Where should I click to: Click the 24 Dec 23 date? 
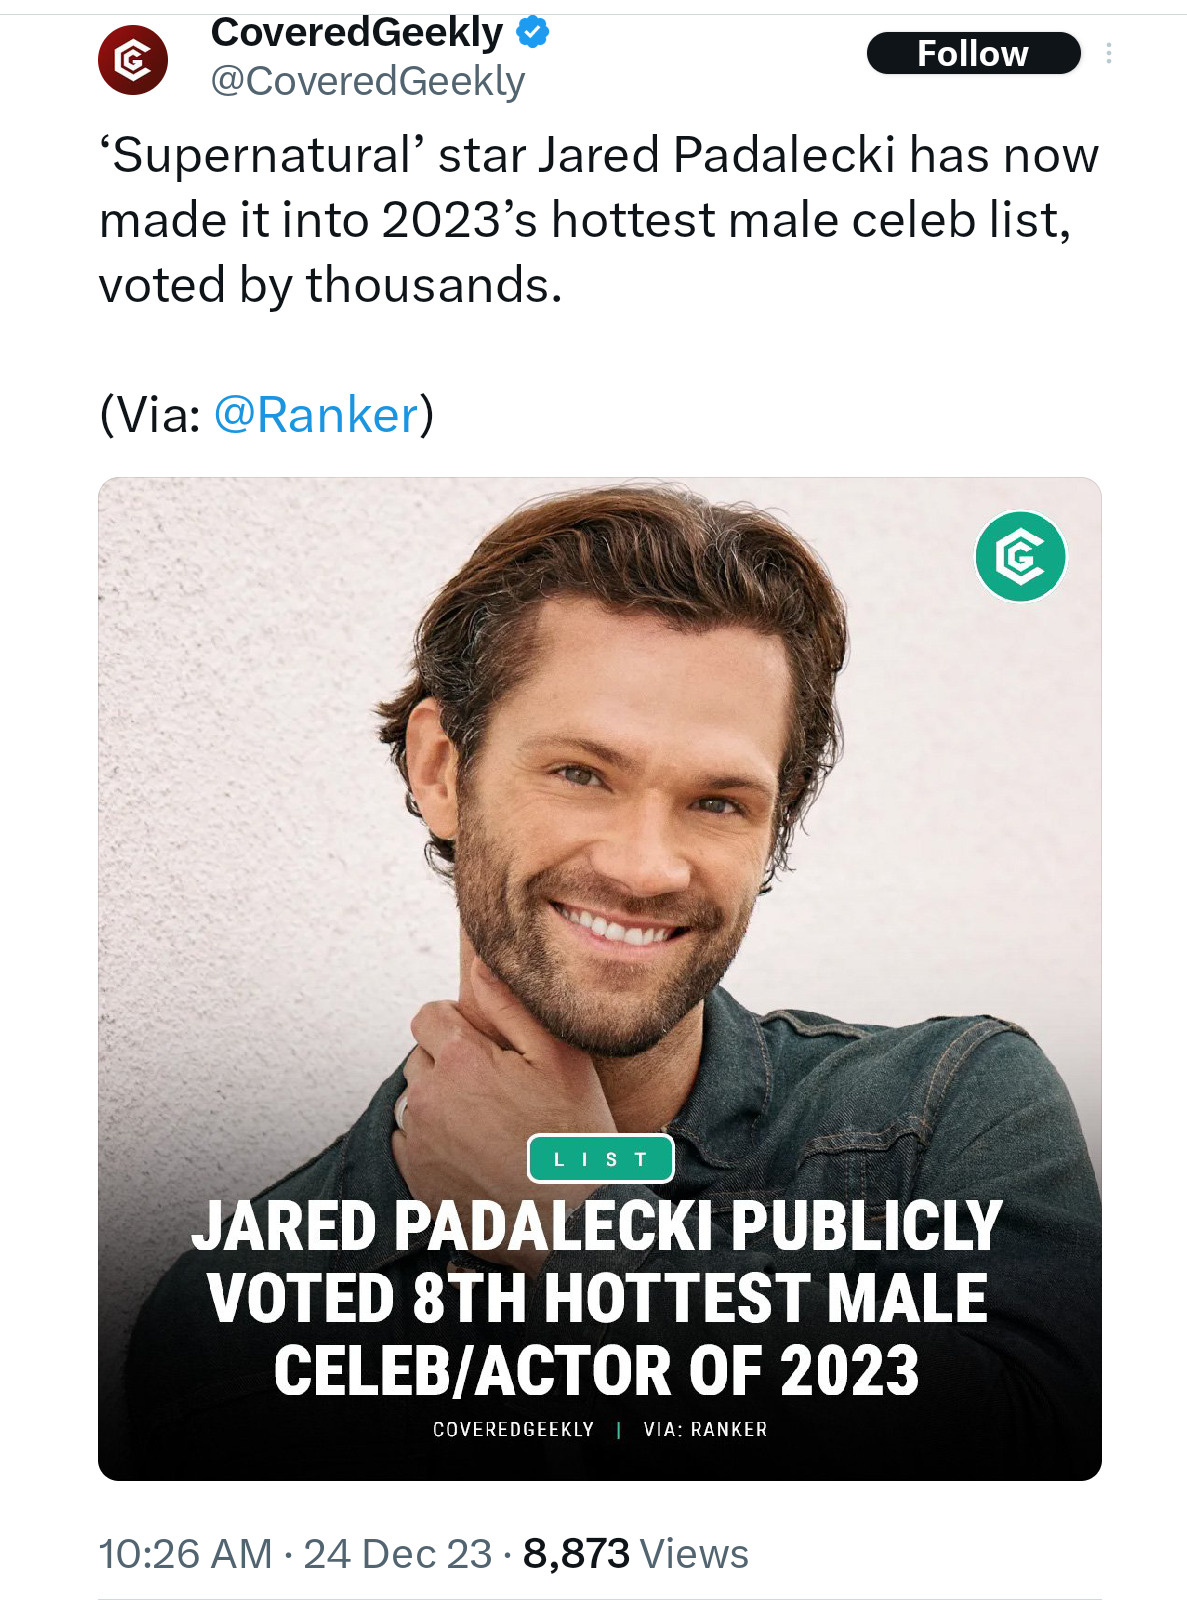(x=398, y=1554)
